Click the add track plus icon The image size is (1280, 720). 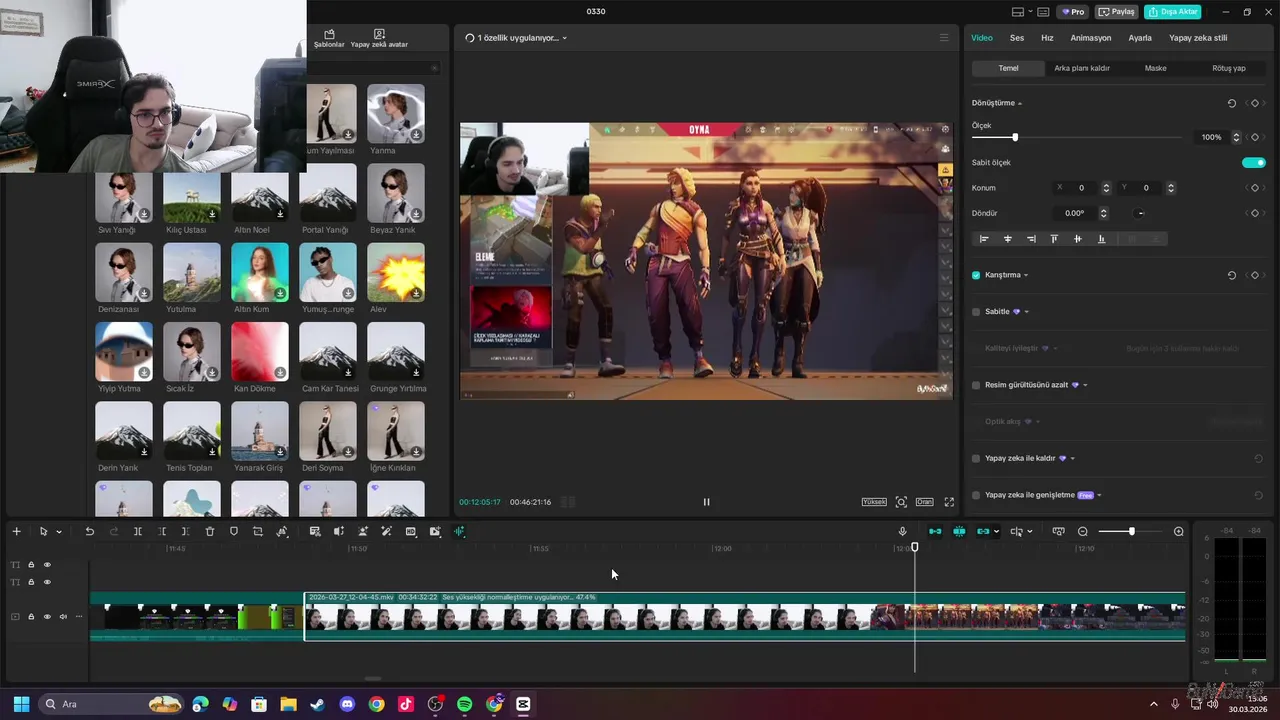click(16, 532)
